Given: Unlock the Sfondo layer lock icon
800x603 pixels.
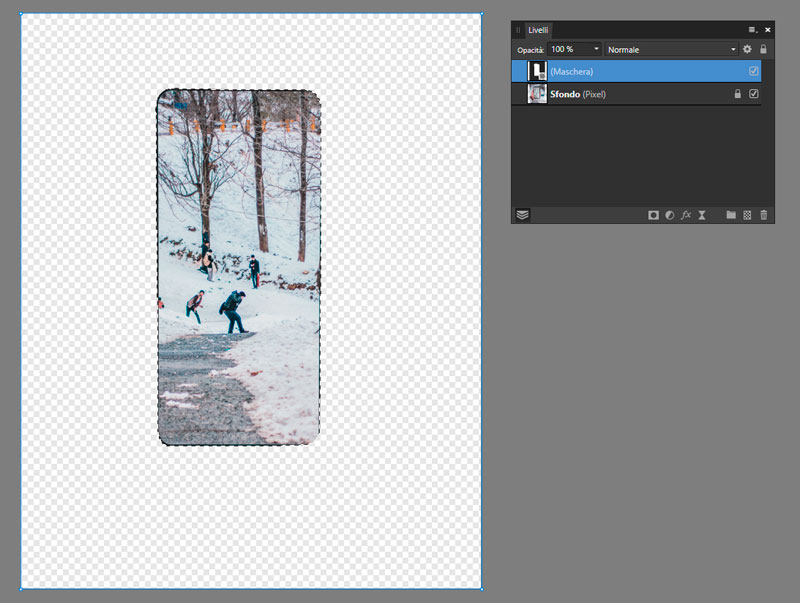Looking at the screenshot, I should pyautogui.click(x=737, y=94).
